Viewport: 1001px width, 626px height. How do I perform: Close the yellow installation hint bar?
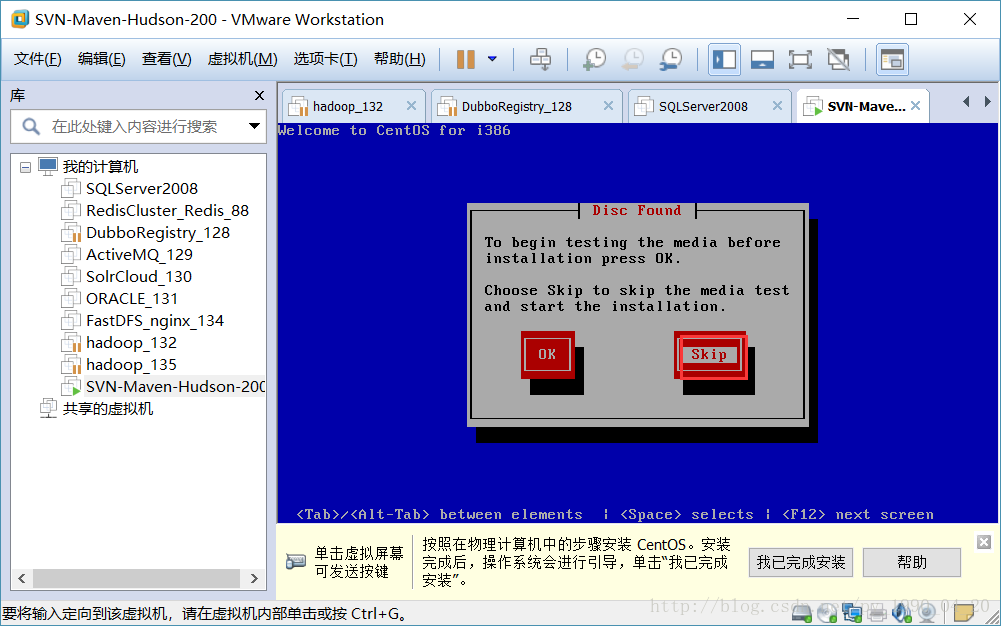(x=984, y=542)
